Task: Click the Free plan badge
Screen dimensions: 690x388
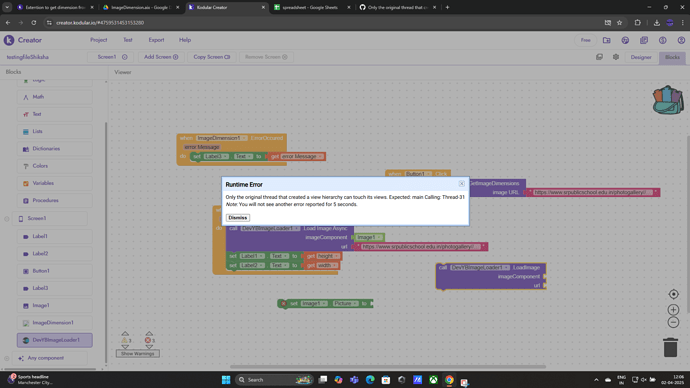Action: coord(585,40)
